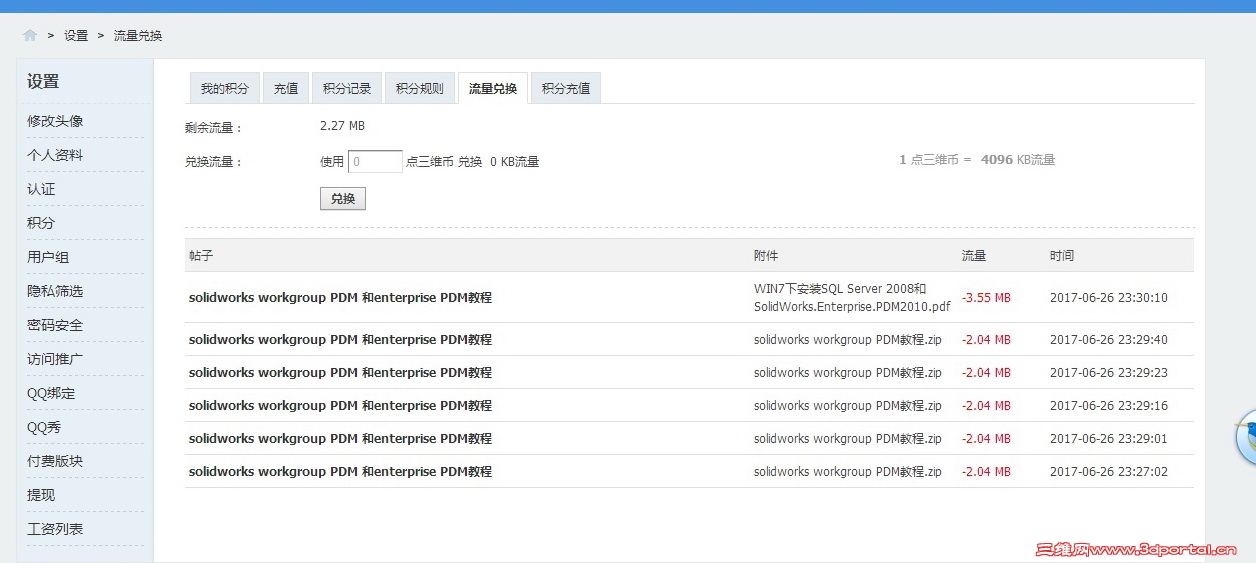Open the post link in the 23:27:02 row
1256x563 pixels.
click(x=340, y=471)
